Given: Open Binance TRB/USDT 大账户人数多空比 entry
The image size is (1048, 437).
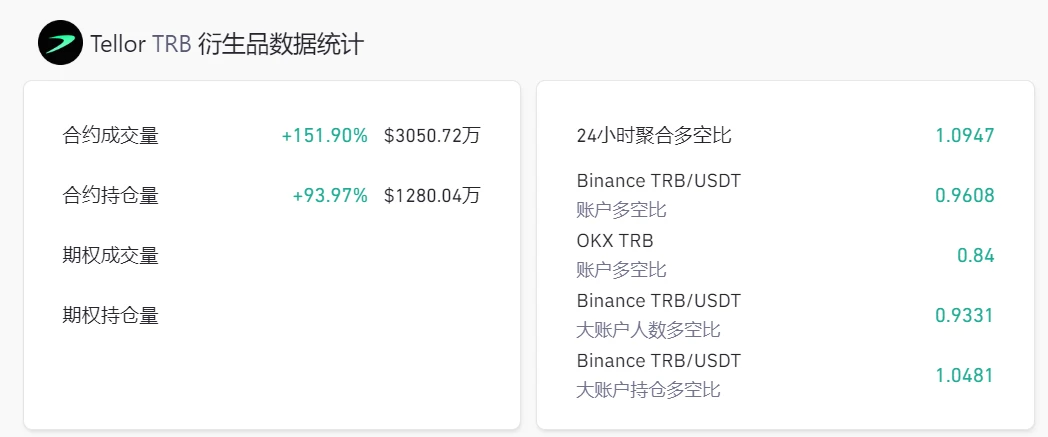Looking at the screenshot, I should pyautogui.click(x=658, y=315).
